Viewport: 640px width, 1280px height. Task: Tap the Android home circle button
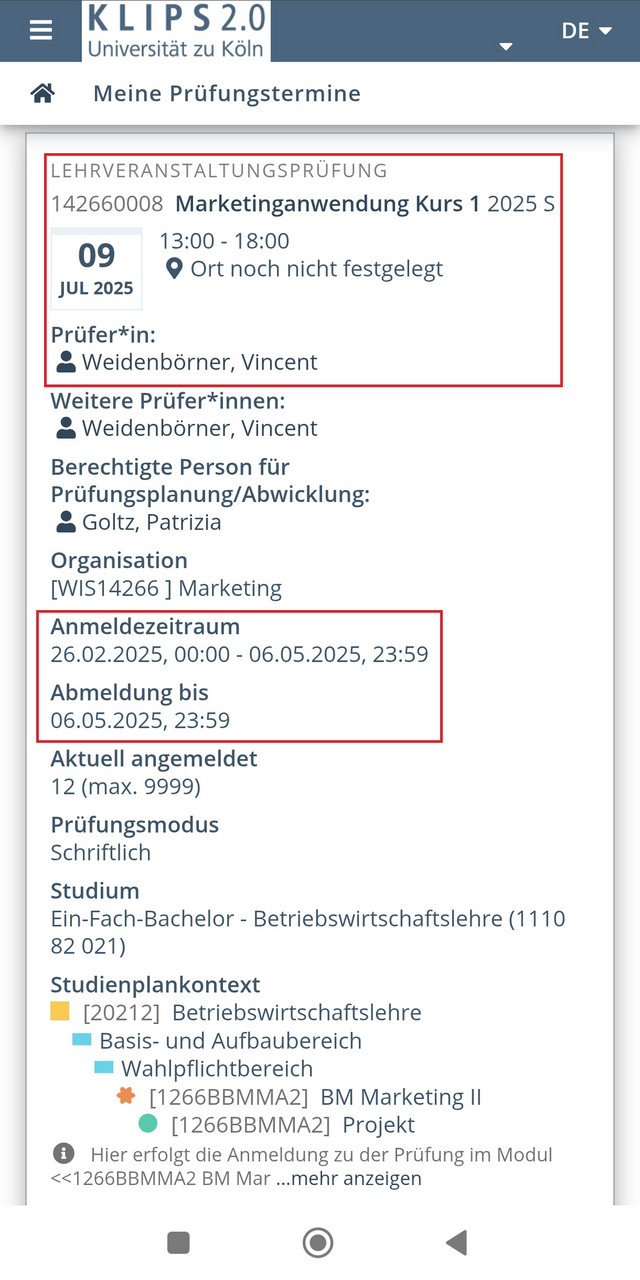pos(318,1242)
